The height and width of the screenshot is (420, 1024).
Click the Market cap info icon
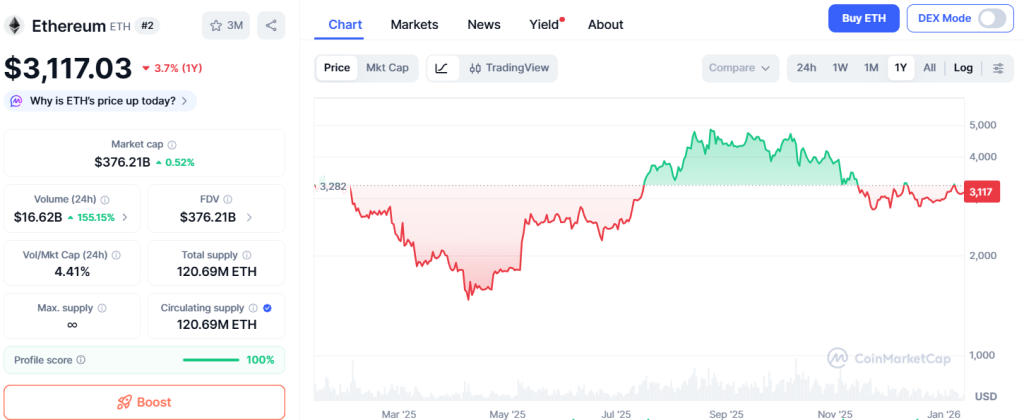click(x=172, y=145)
